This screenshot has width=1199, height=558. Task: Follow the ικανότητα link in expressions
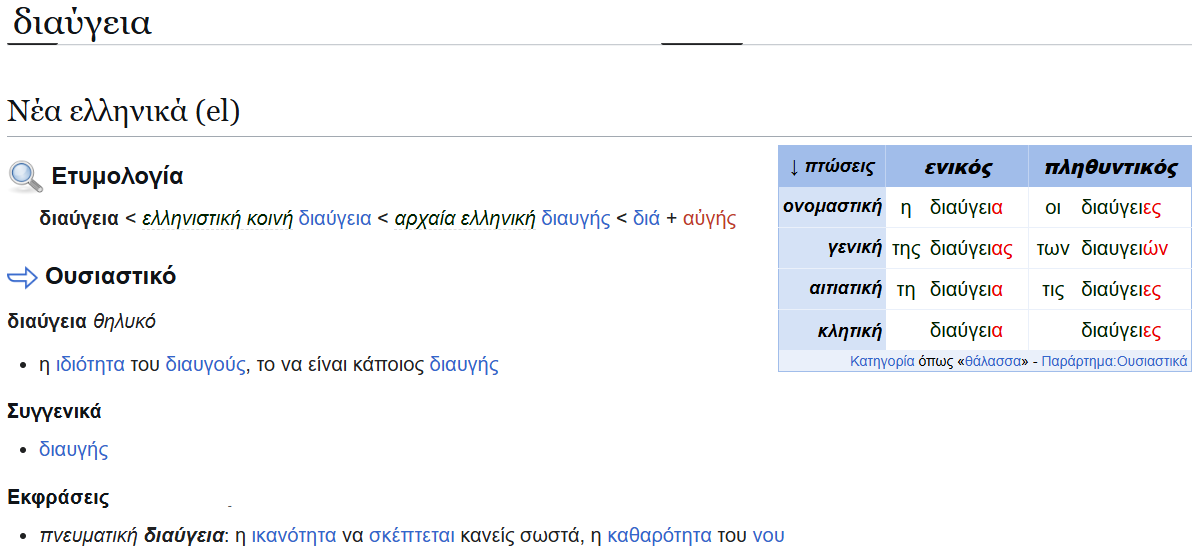pos(293,536)
